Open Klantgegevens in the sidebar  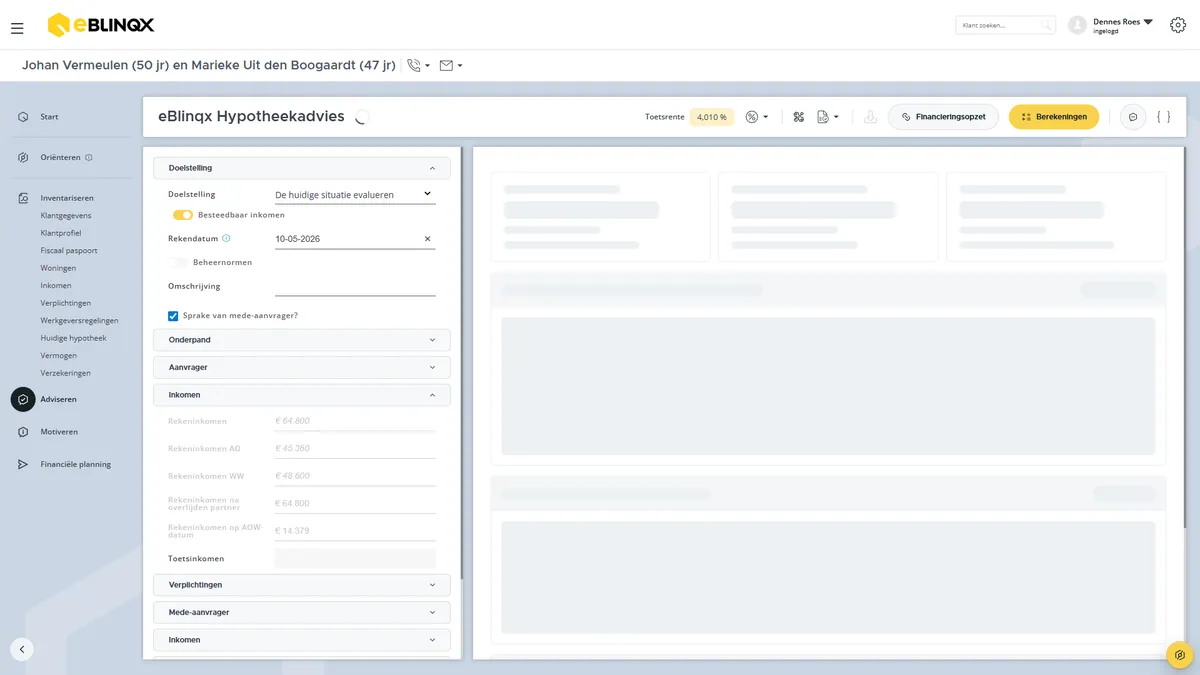point(66,215)
